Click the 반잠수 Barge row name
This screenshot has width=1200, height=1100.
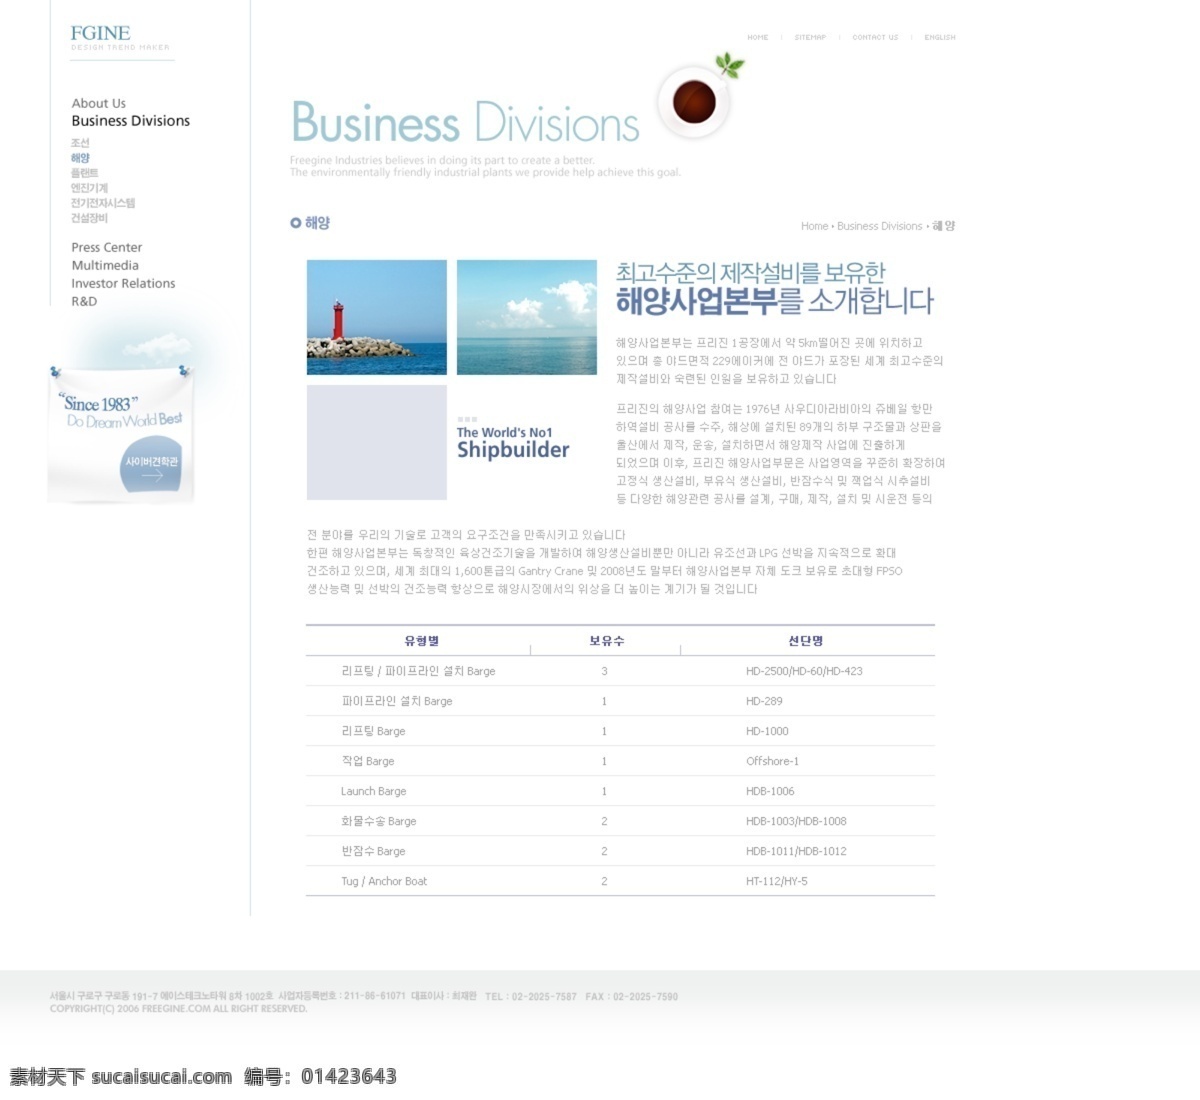[x=373, y=851]
